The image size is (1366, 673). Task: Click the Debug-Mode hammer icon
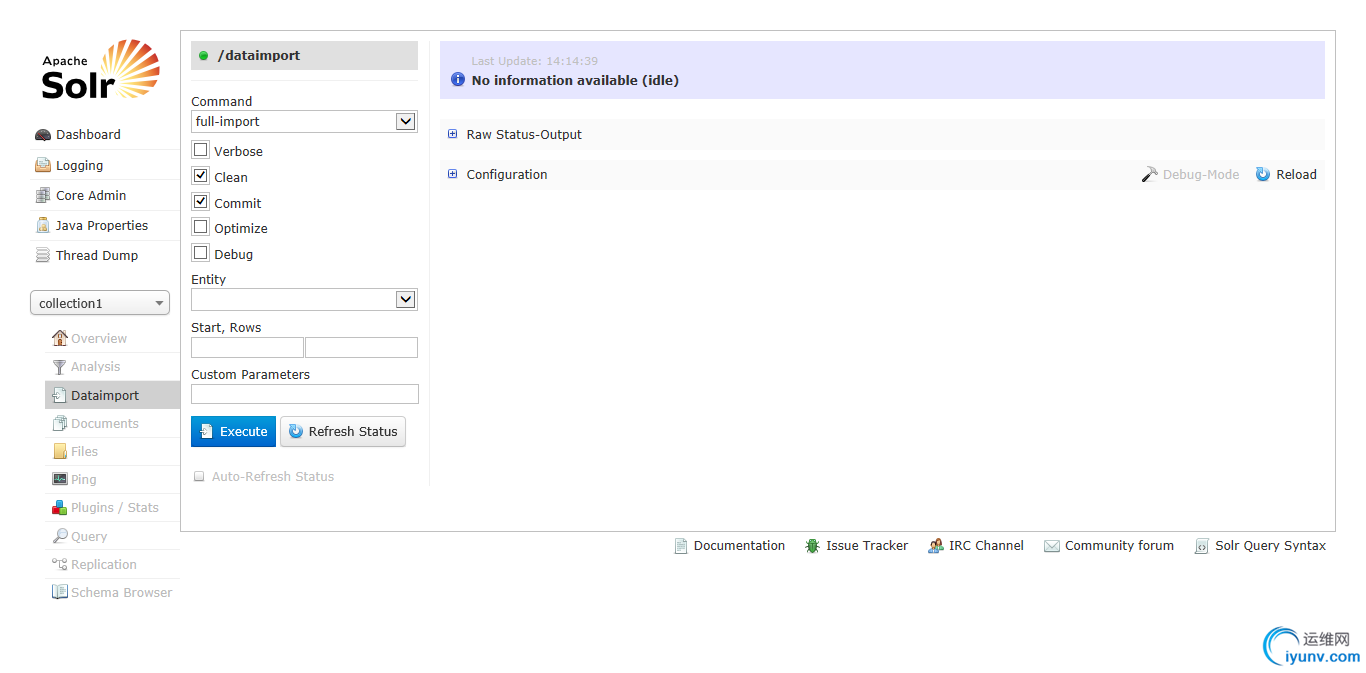click(1150, 174)
